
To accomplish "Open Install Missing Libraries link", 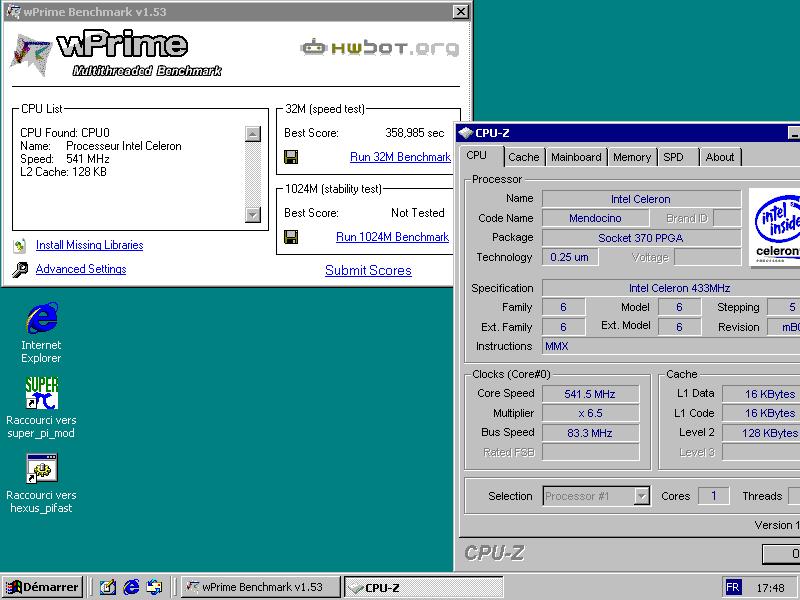I will tap(89, 245).
